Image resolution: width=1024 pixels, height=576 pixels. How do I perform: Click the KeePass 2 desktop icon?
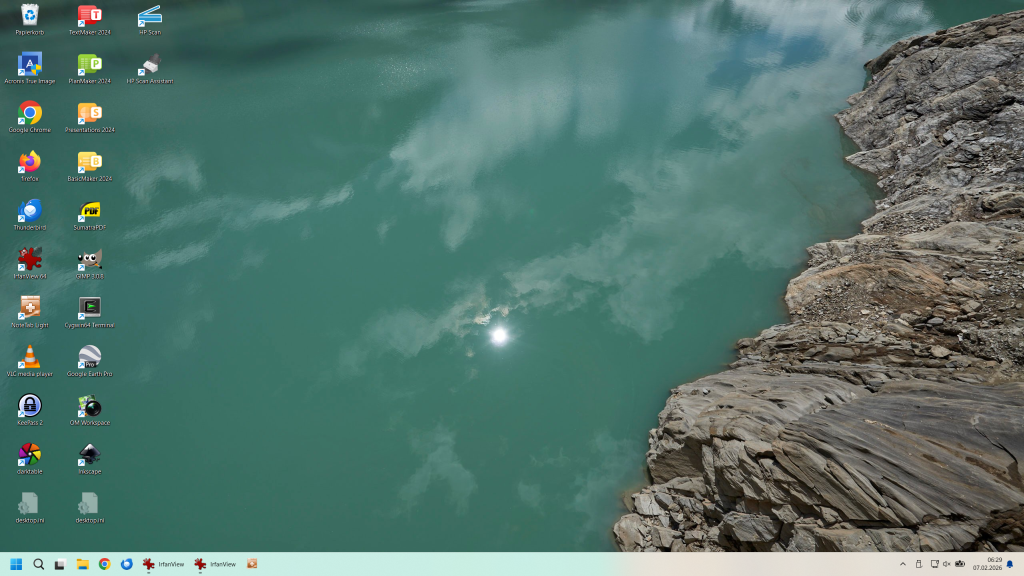(x=30, y=406)
